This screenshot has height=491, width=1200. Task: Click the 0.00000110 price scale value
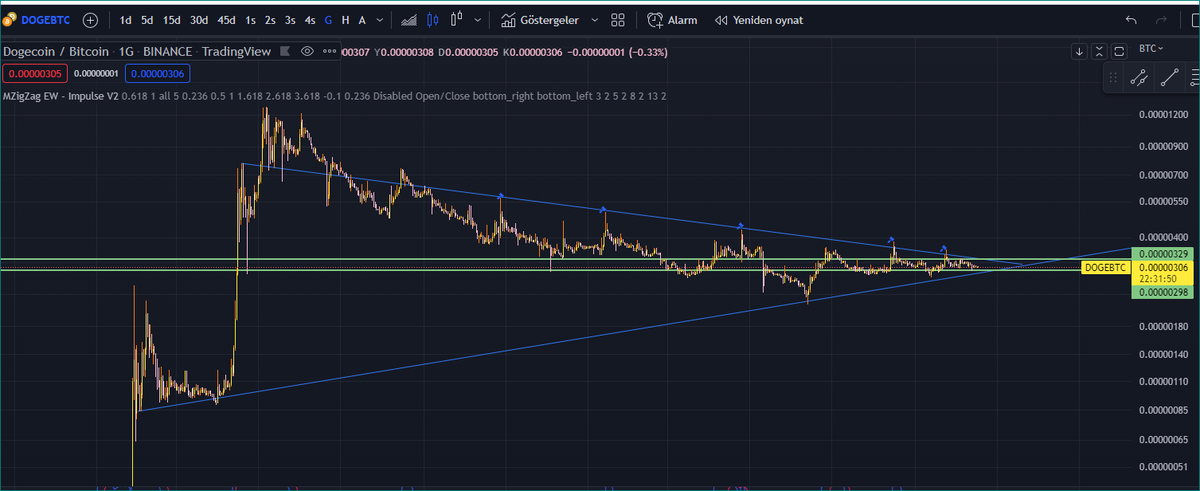click(x=1162, y=383)
